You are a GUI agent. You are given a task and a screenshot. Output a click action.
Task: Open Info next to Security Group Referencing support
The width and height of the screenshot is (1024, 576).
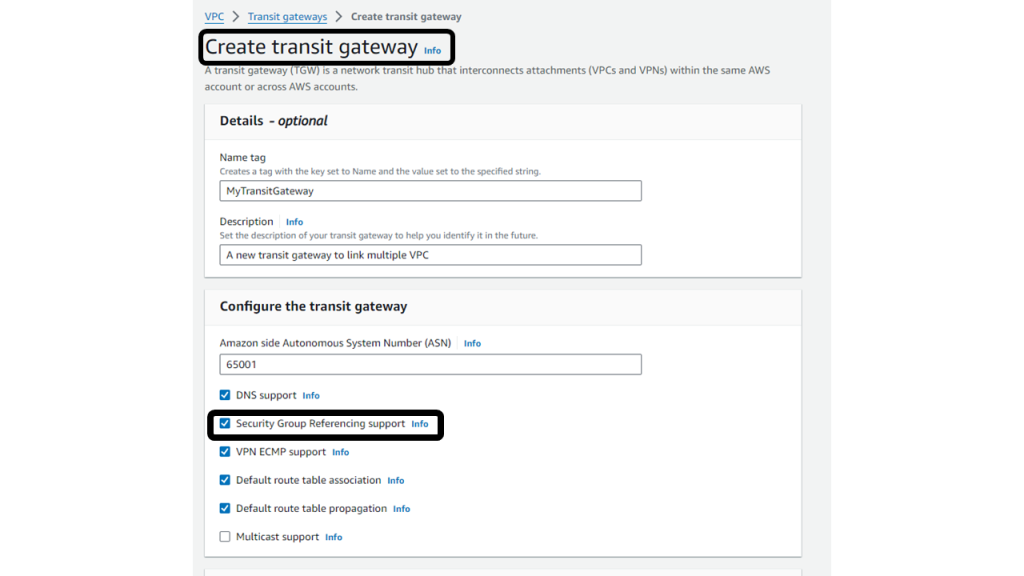pos(420,423)
